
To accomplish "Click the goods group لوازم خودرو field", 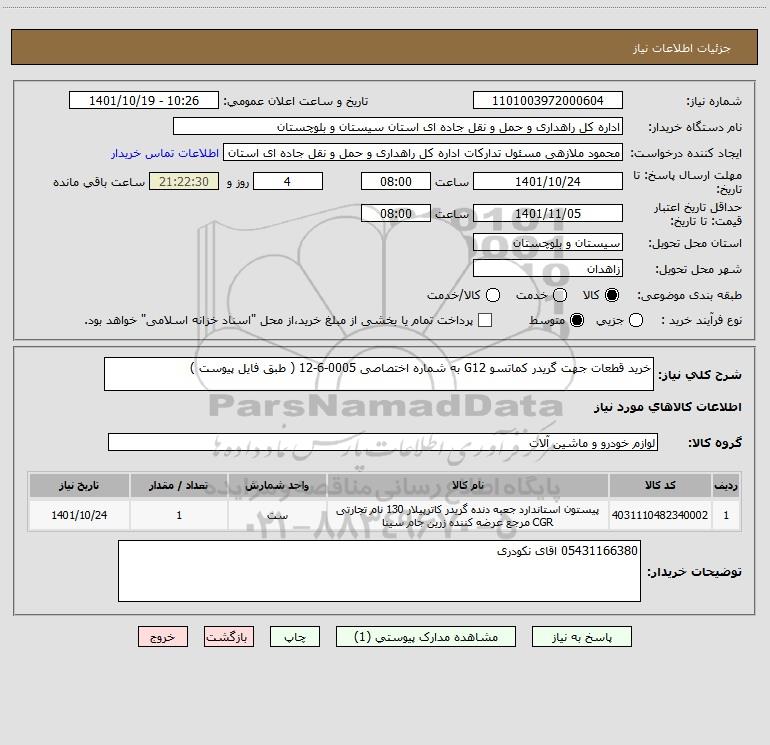I will [383, 442].
